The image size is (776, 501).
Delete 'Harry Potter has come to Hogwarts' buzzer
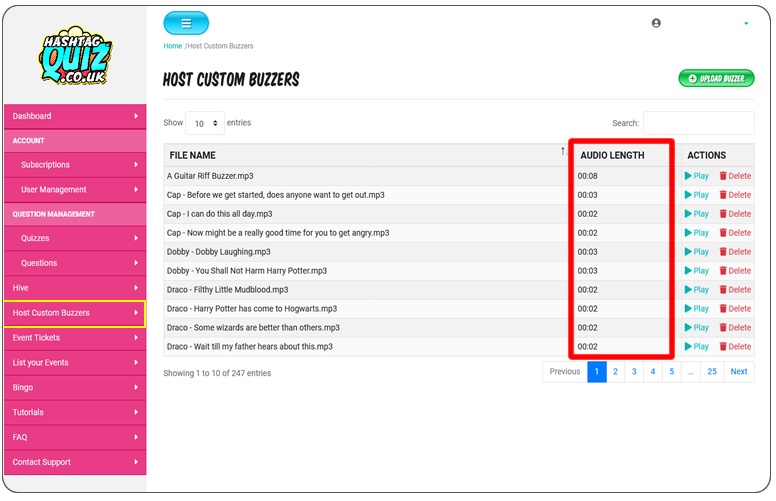735,308
